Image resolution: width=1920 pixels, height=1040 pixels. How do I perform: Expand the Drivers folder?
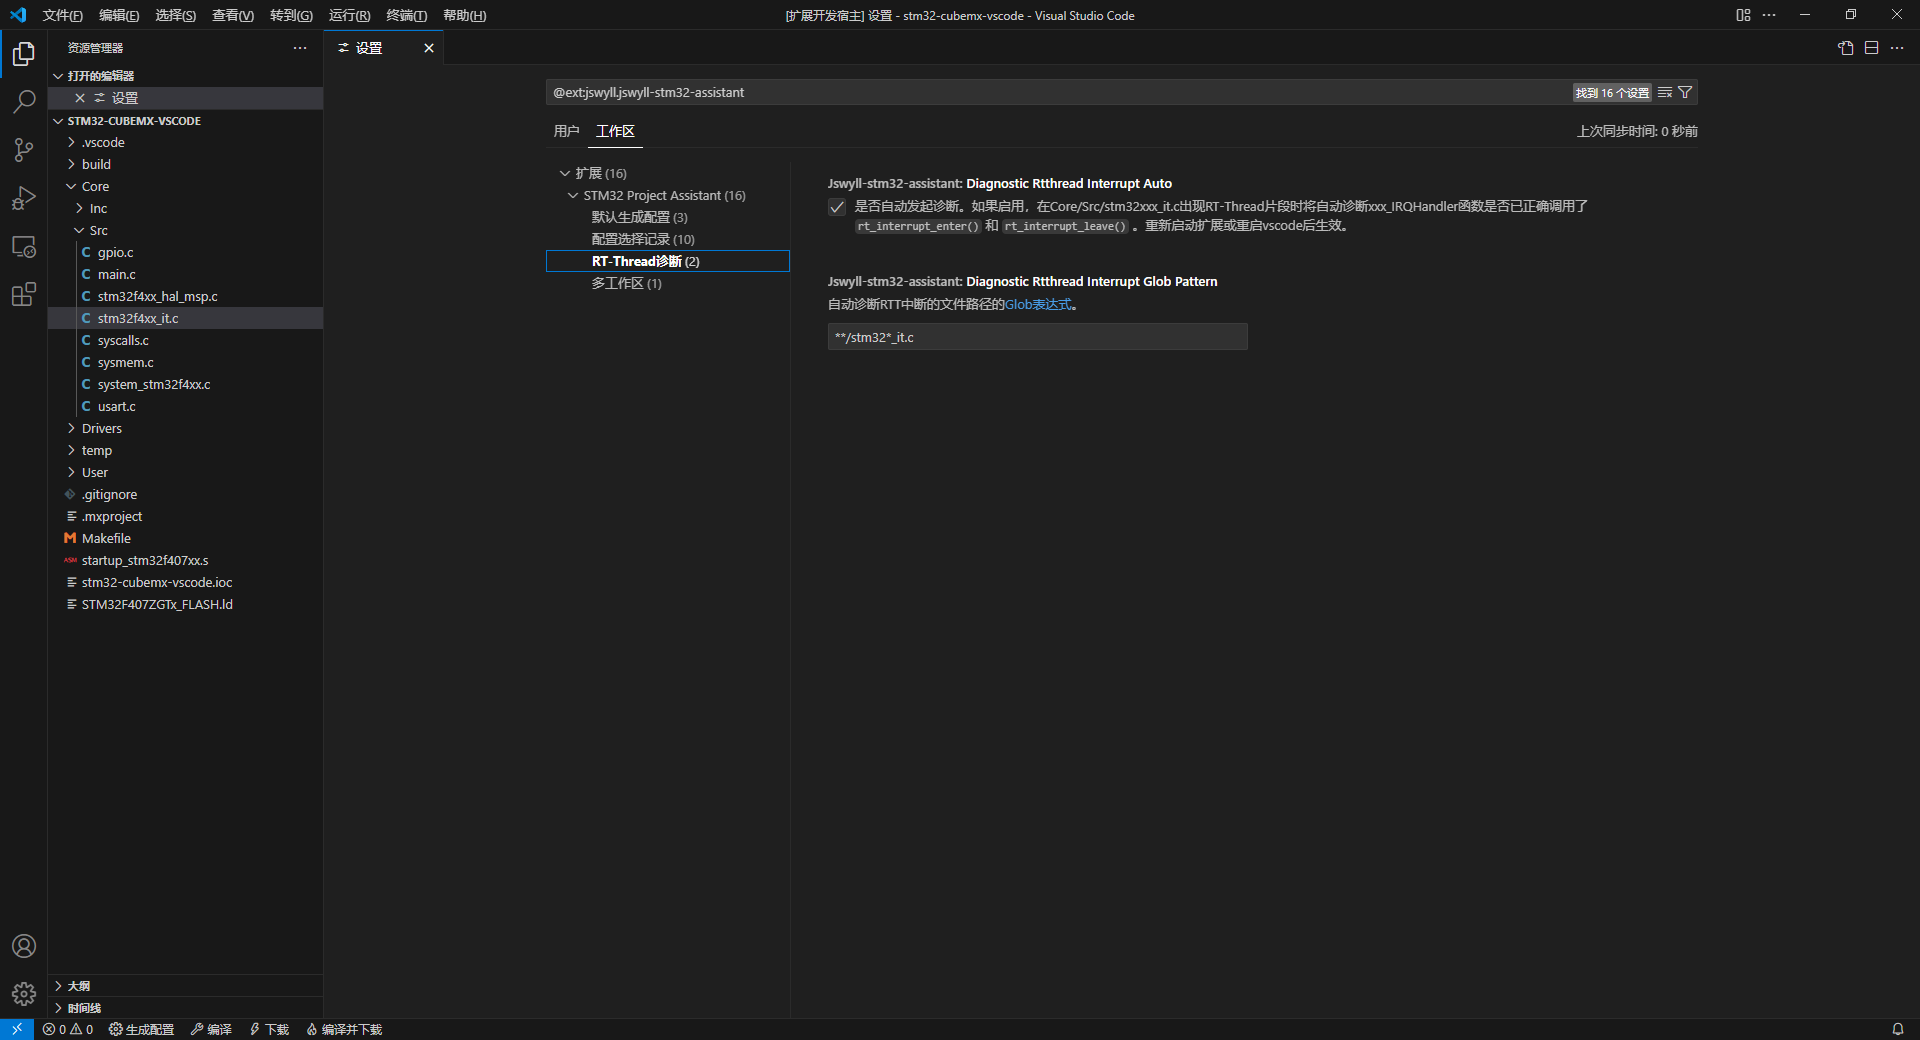[x=101, y=428]
